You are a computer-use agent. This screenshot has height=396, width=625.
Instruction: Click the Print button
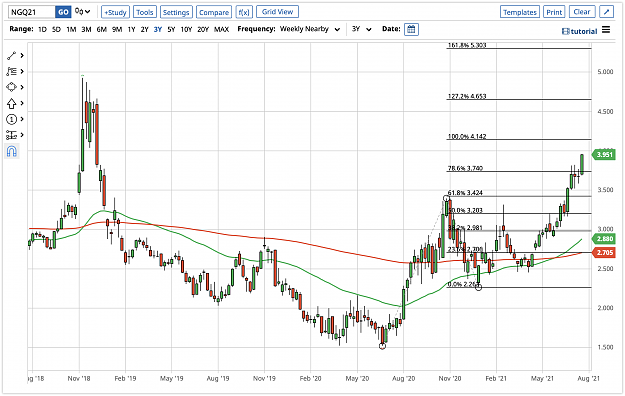554,12
